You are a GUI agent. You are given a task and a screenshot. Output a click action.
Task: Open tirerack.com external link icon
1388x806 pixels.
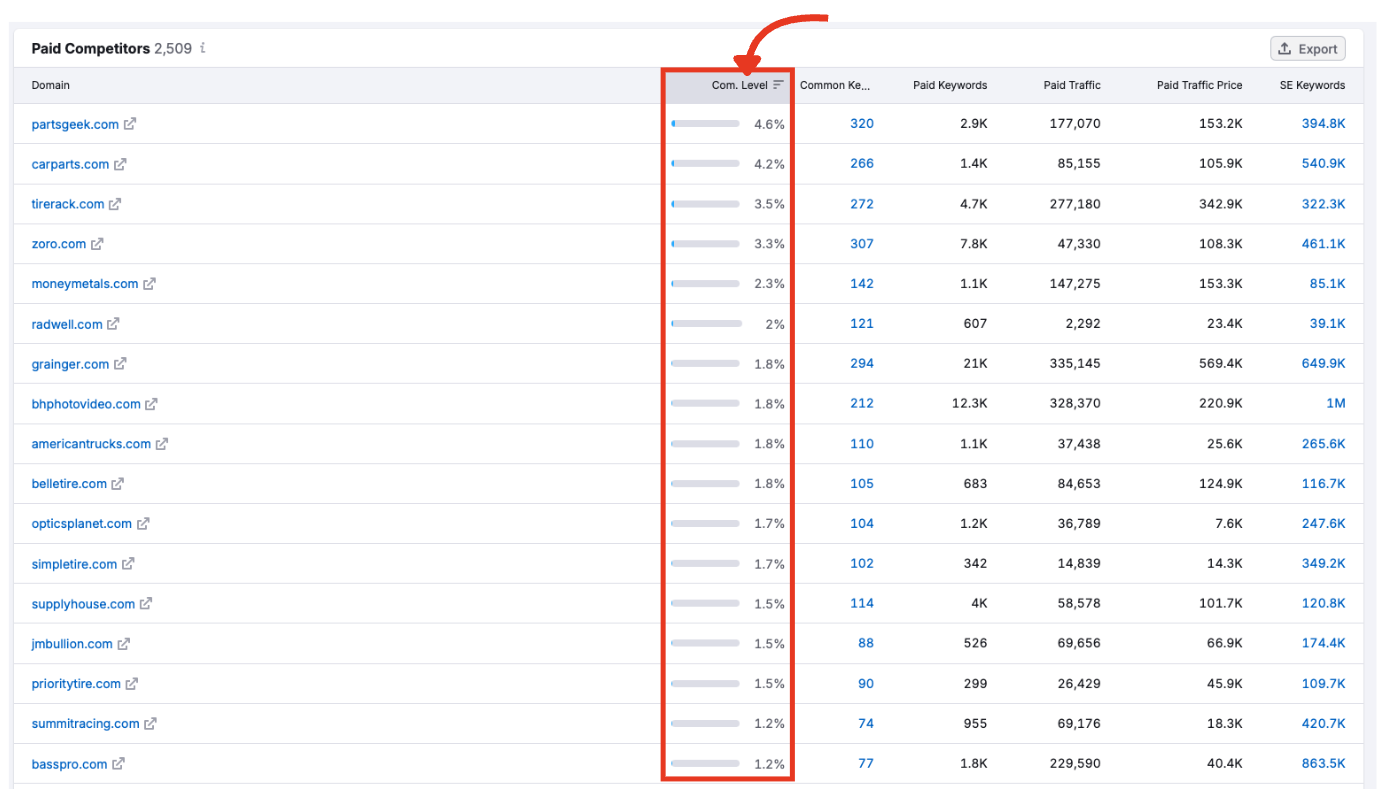click(115, 204)
